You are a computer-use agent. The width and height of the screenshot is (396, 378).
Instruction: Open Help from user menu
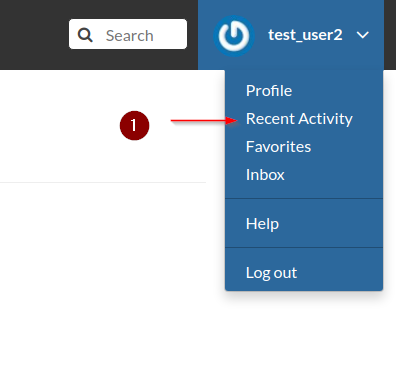click(262, 224)
